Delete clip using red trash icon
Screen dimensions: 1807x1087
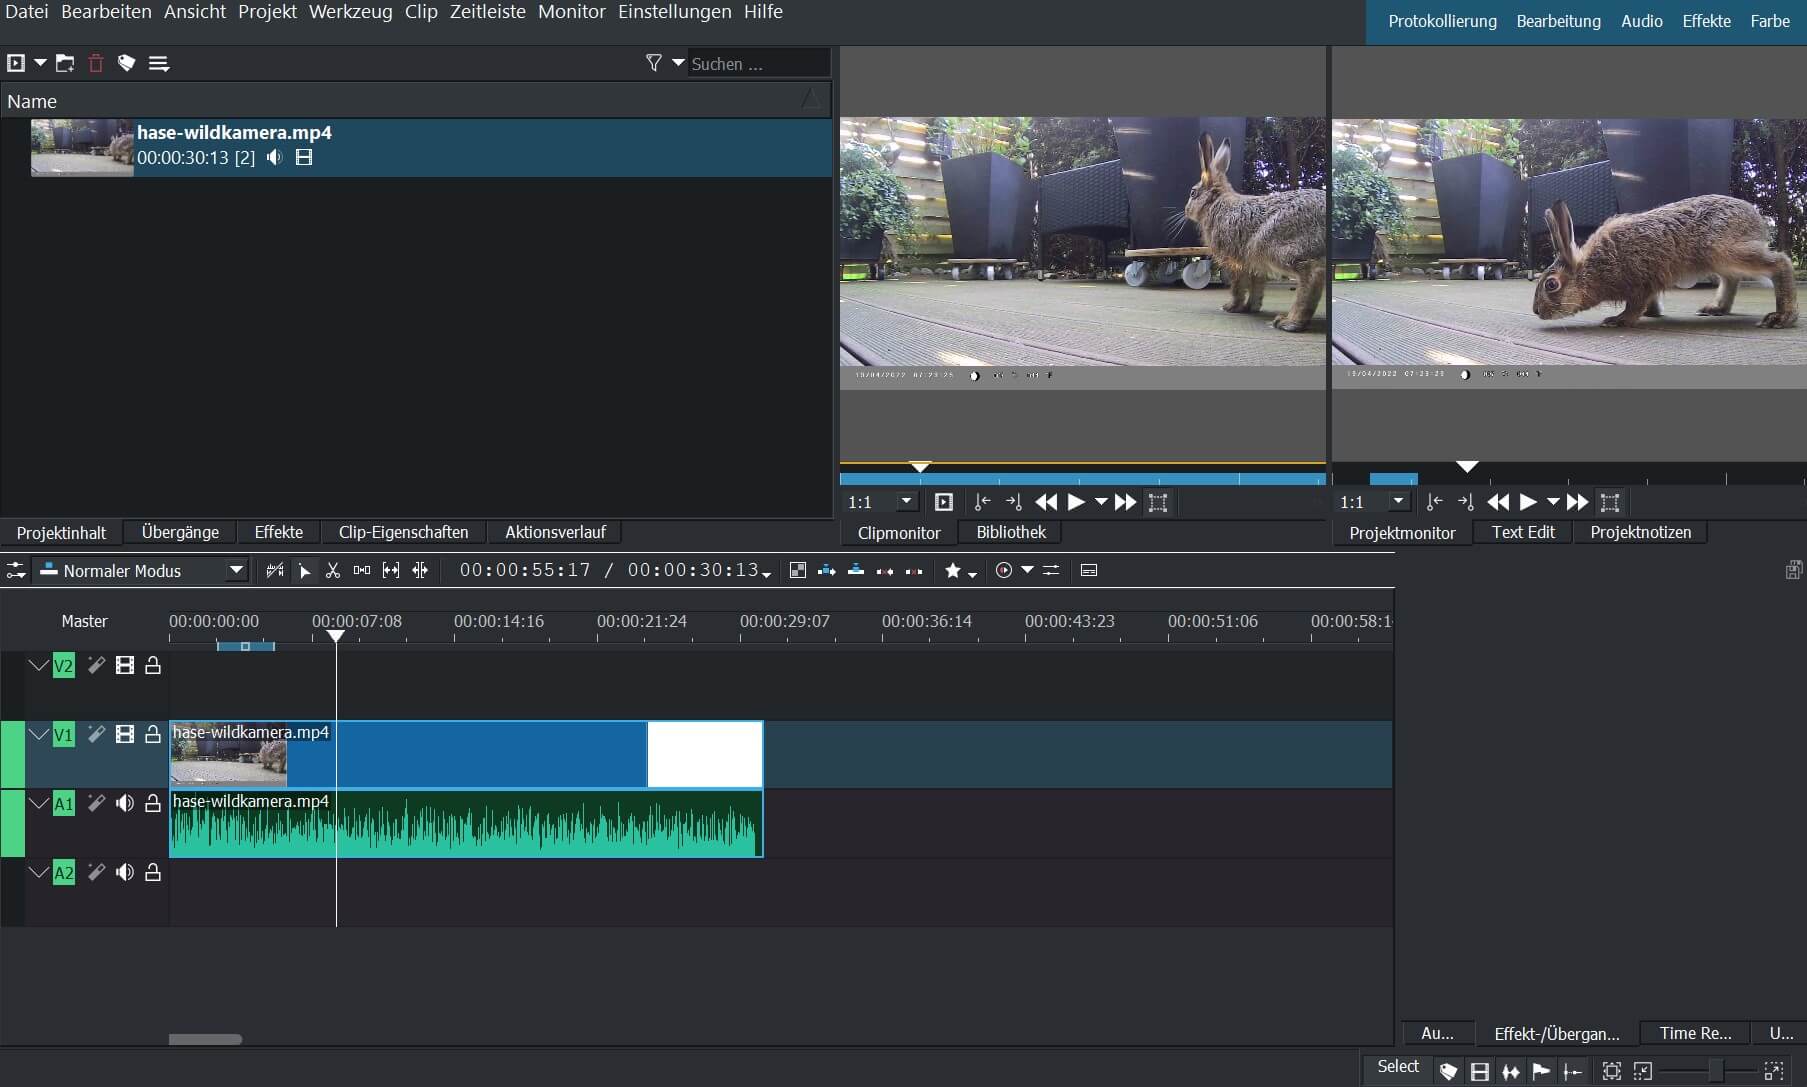tap(96, 63)
